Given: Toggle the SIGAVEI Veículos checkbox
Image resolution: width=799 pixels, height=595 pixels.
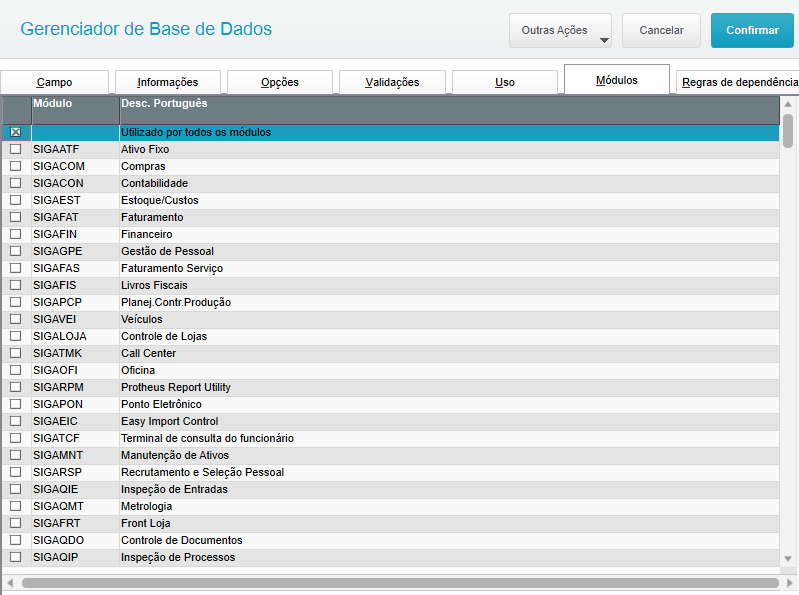Looking at the screenshot, I should pyautogui.click(x=16, y=319).
